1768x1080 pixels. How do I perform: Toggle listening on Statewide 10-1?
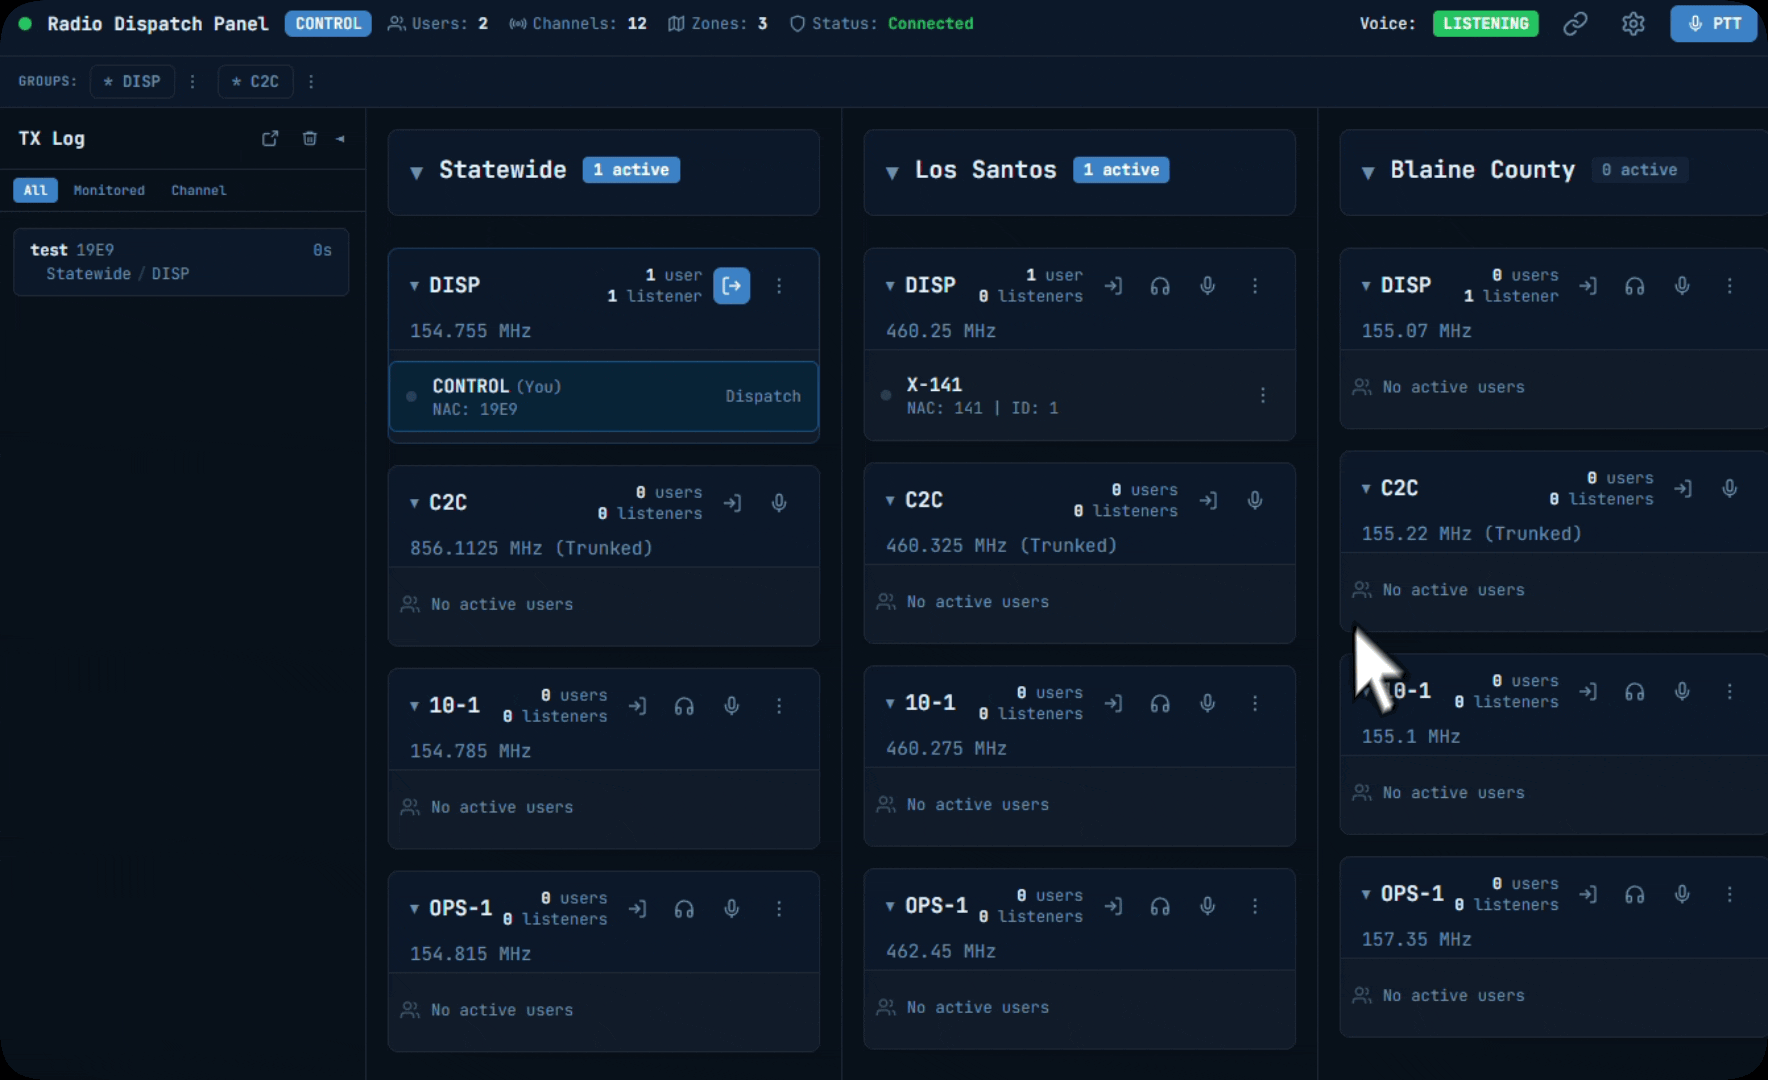[x=684, y=706]
